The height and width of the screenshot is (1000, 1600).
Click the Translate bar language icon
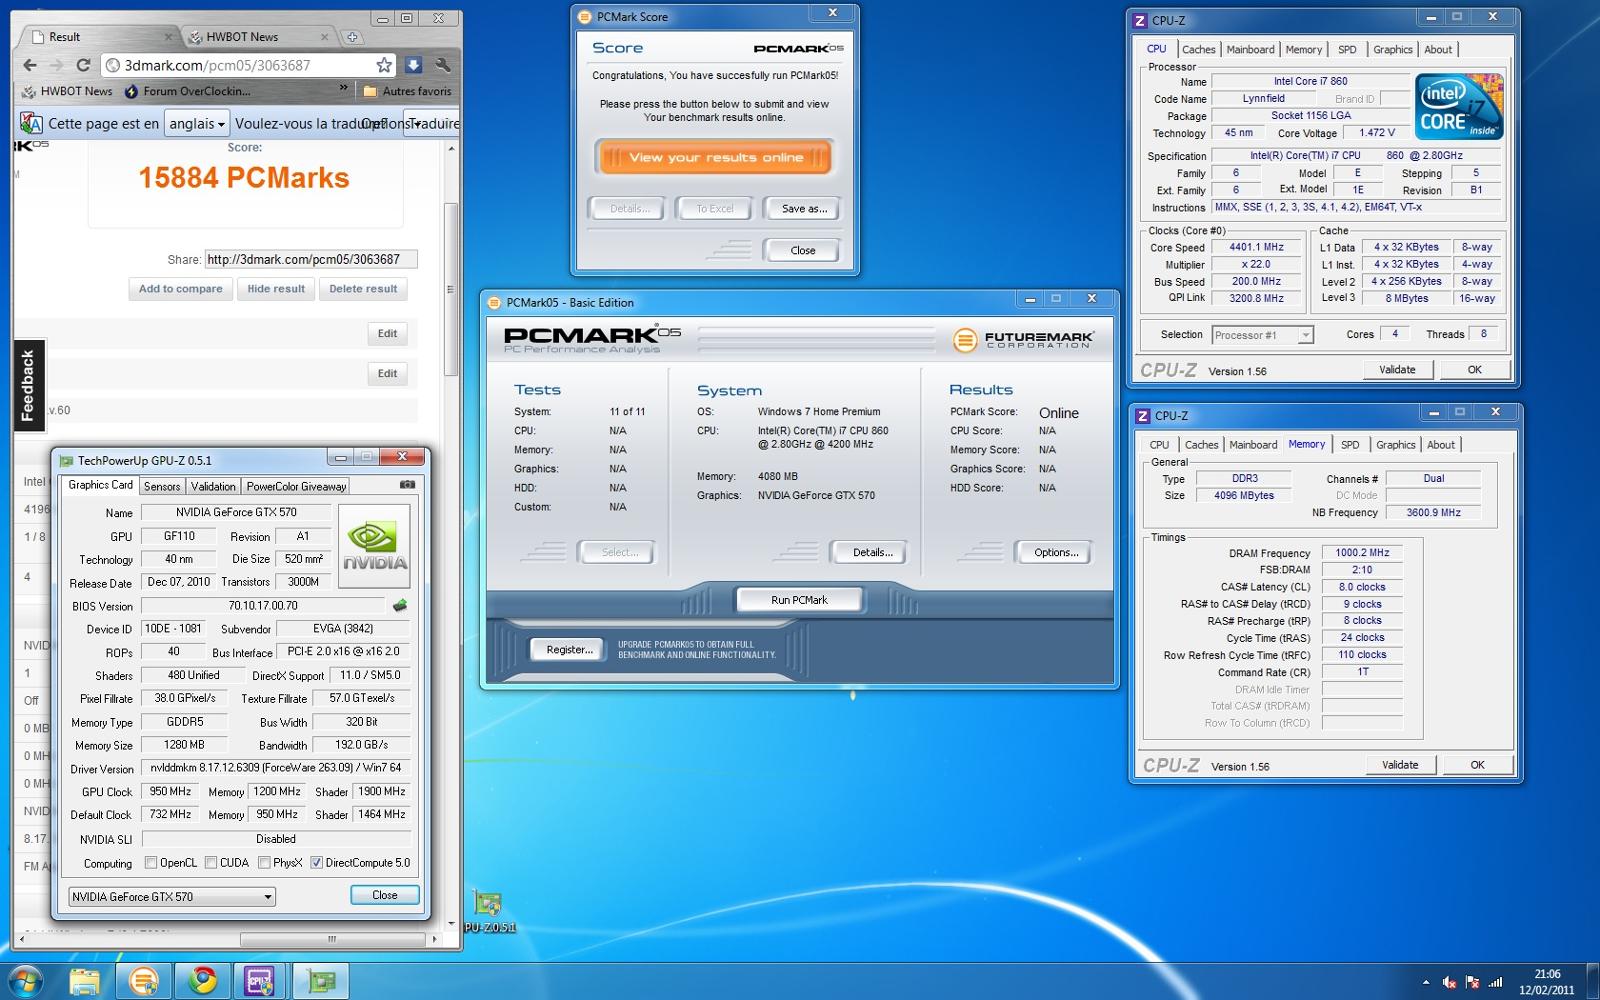coord(31,123)
